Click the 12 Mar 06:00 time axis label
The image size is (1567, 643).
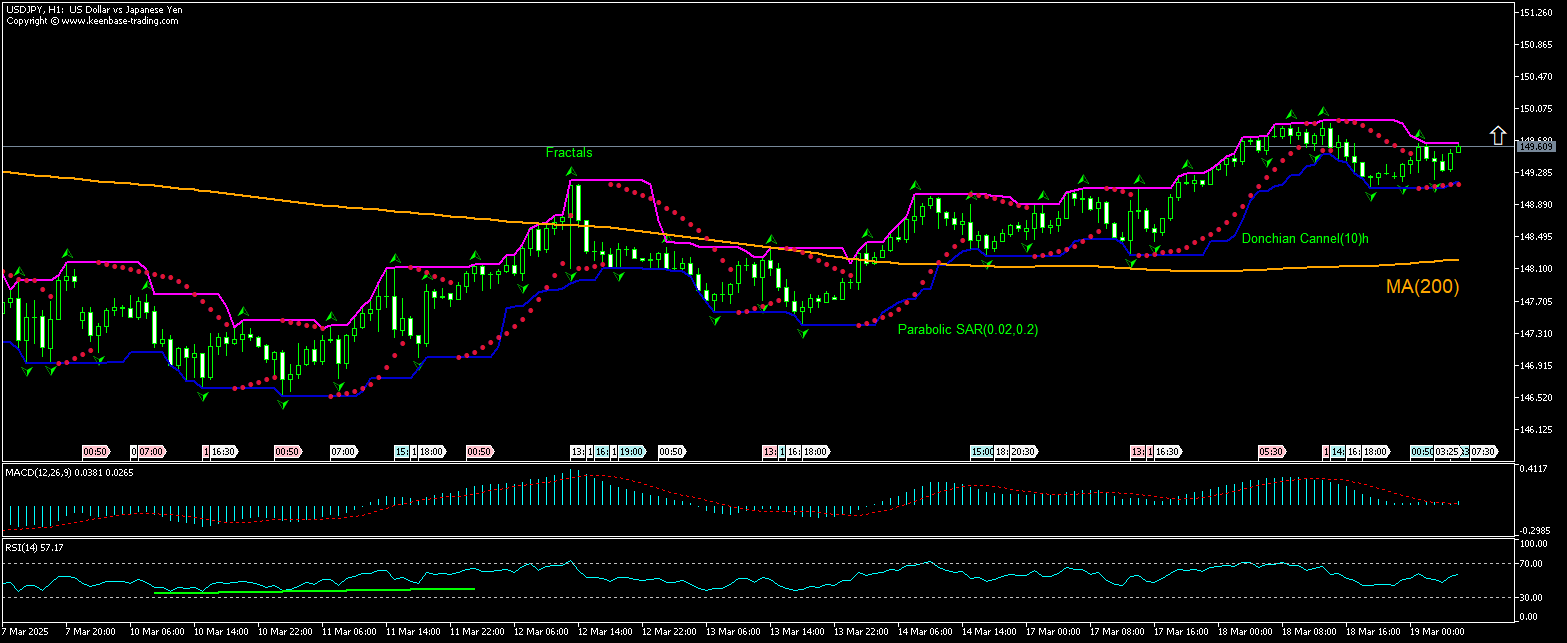point(541,632)
